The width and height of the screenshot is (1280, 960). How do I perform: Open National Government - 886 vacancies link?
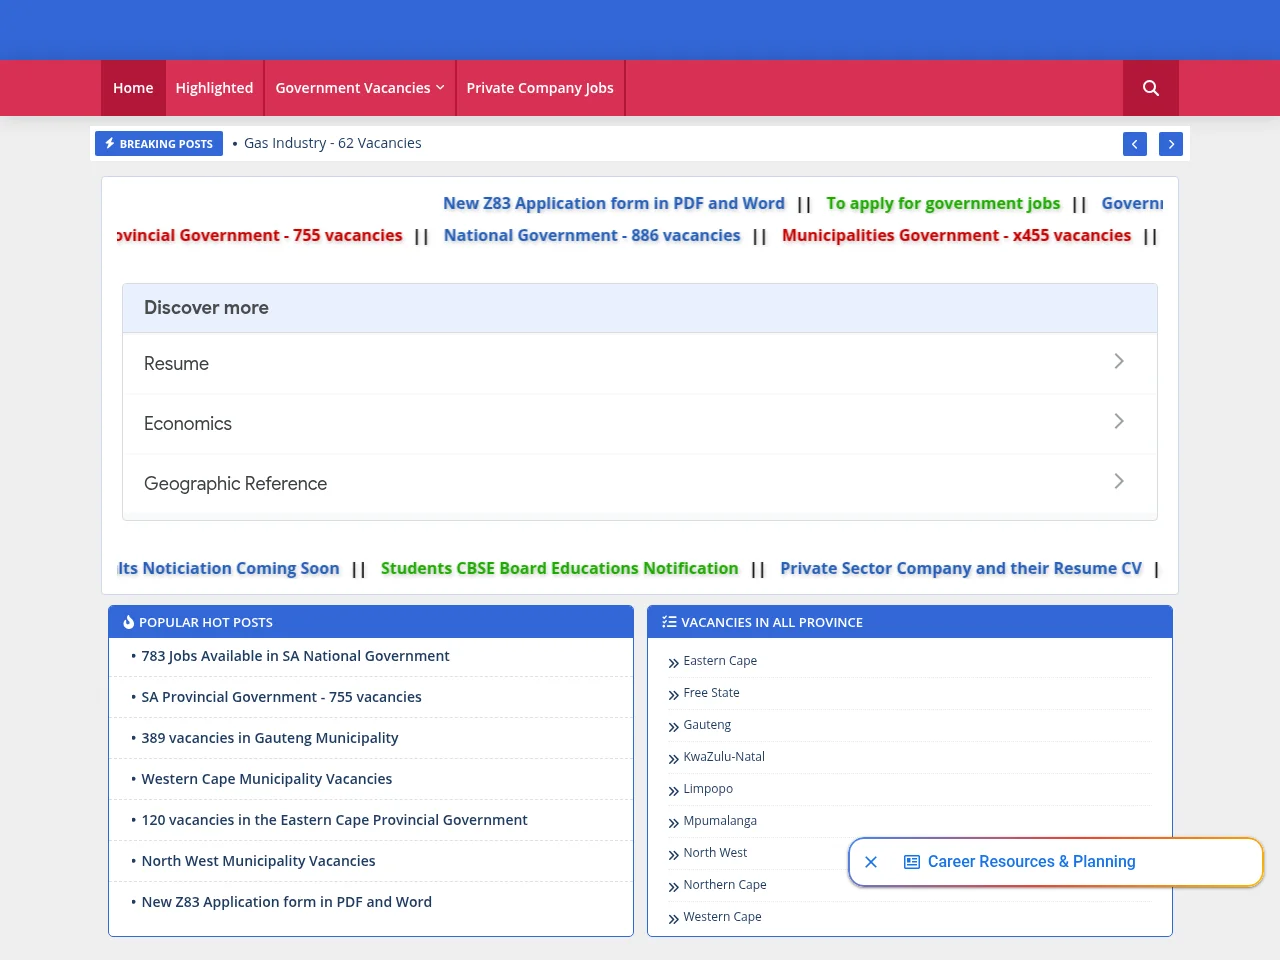click(592, 235)
